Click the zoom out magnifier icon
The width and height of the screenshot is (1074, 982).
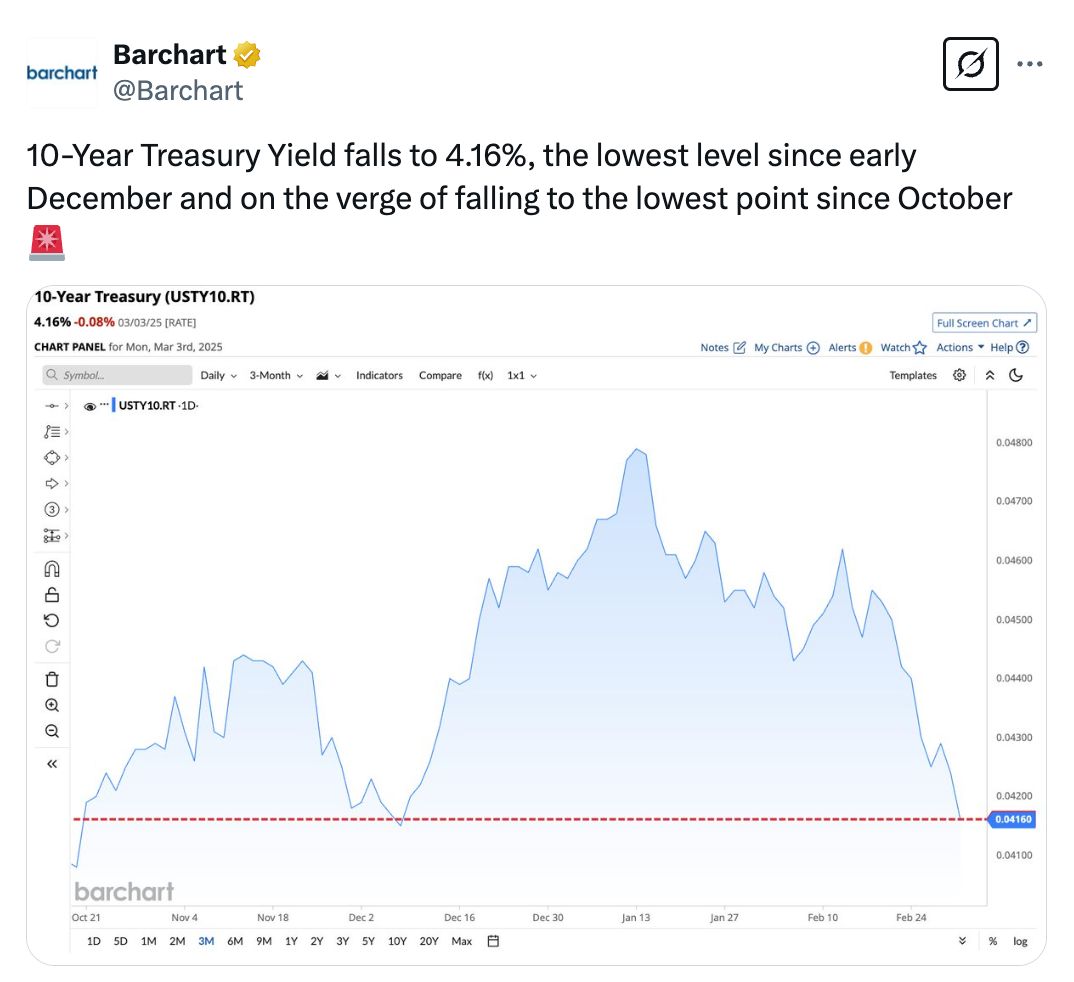pyautogui.click(x=52, y=731)
